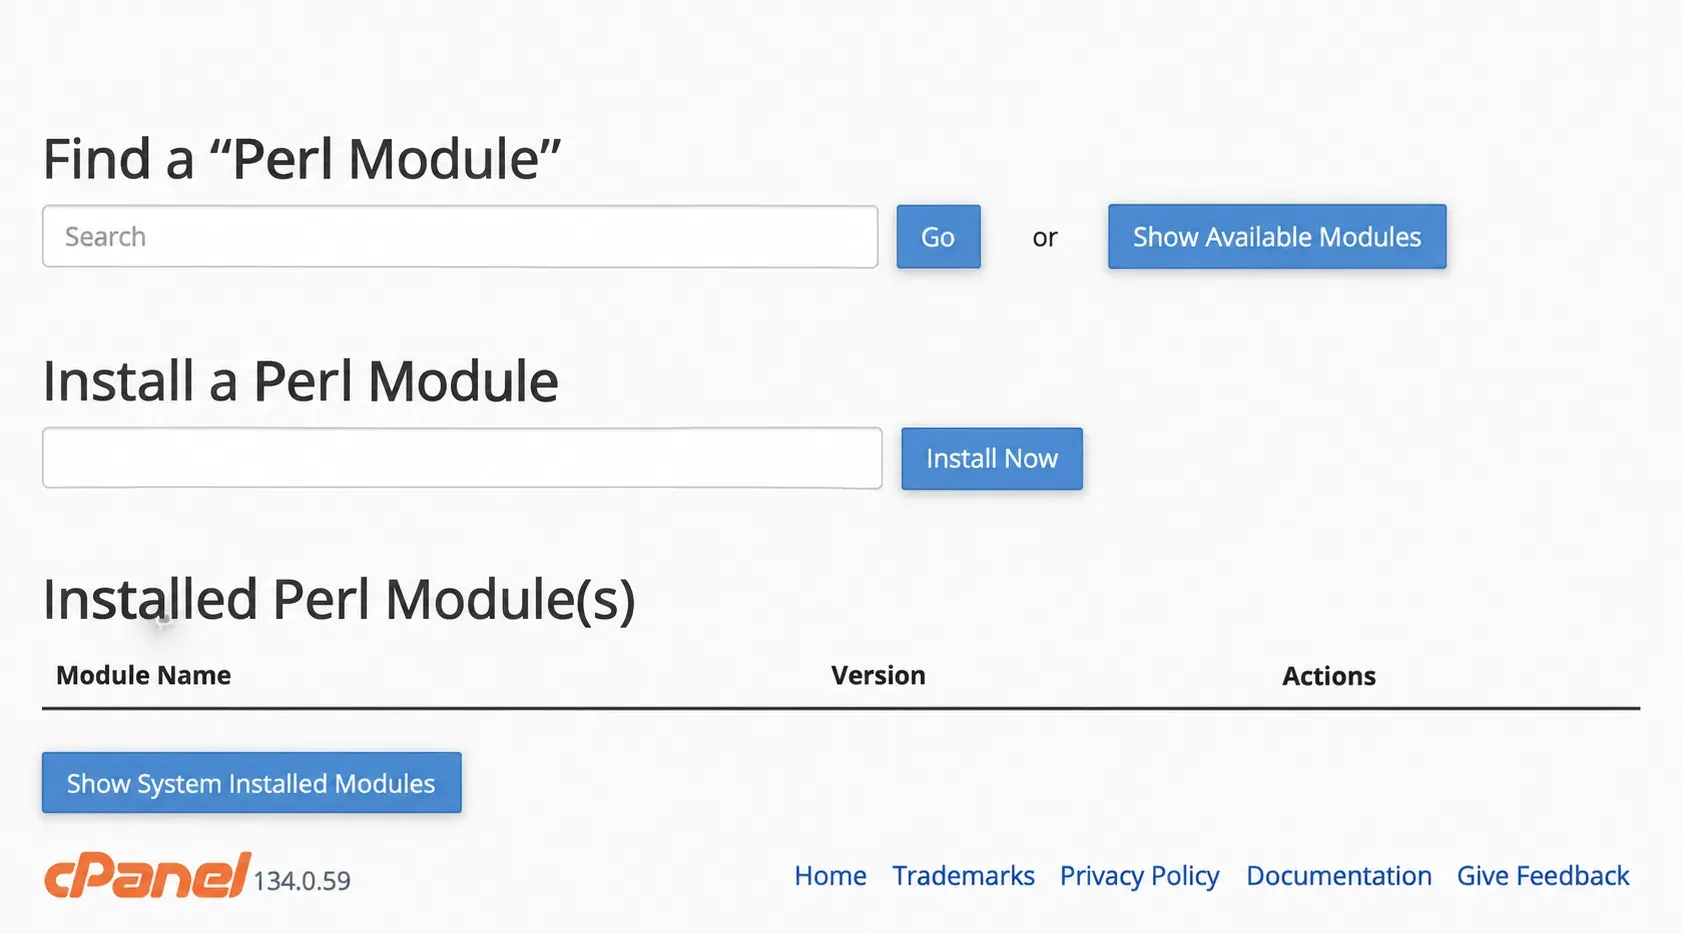Click the Version column header
The height and width of the screenshot is (934, 1683).
pyautogui.click(x=878, y=676)
